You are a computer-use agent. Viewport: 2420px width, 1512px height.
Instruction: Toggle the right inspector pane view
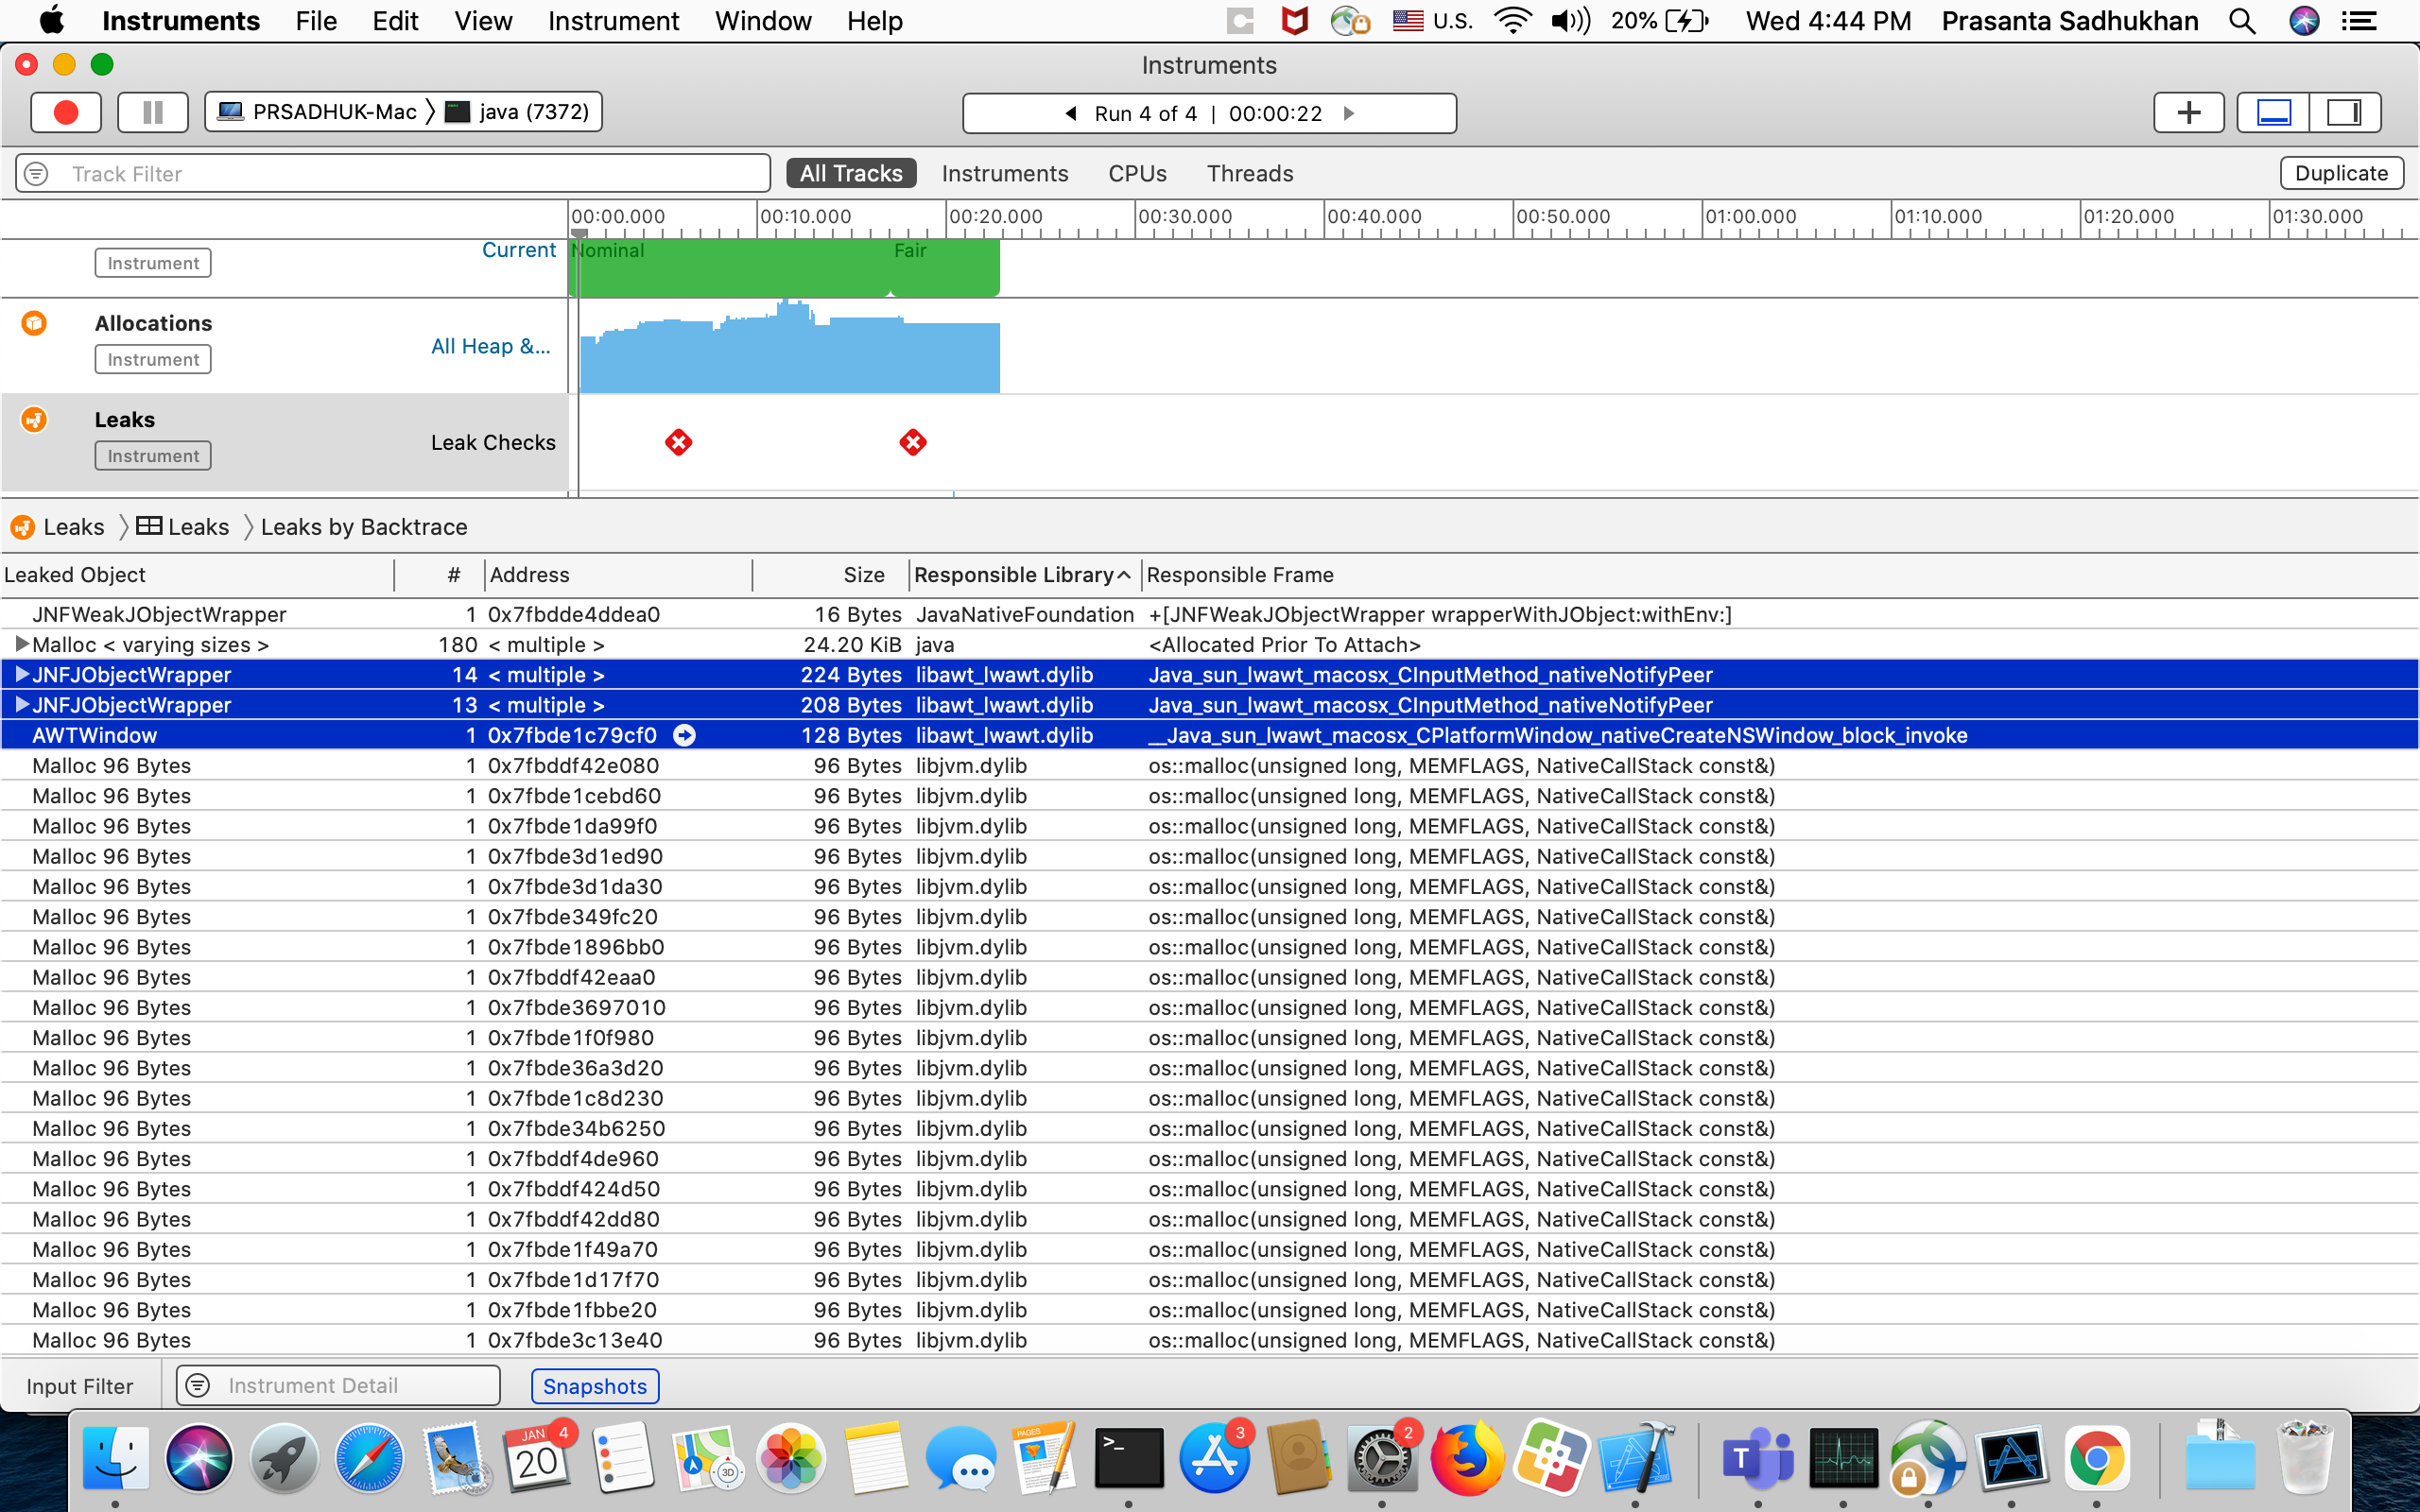(2343, 112)
